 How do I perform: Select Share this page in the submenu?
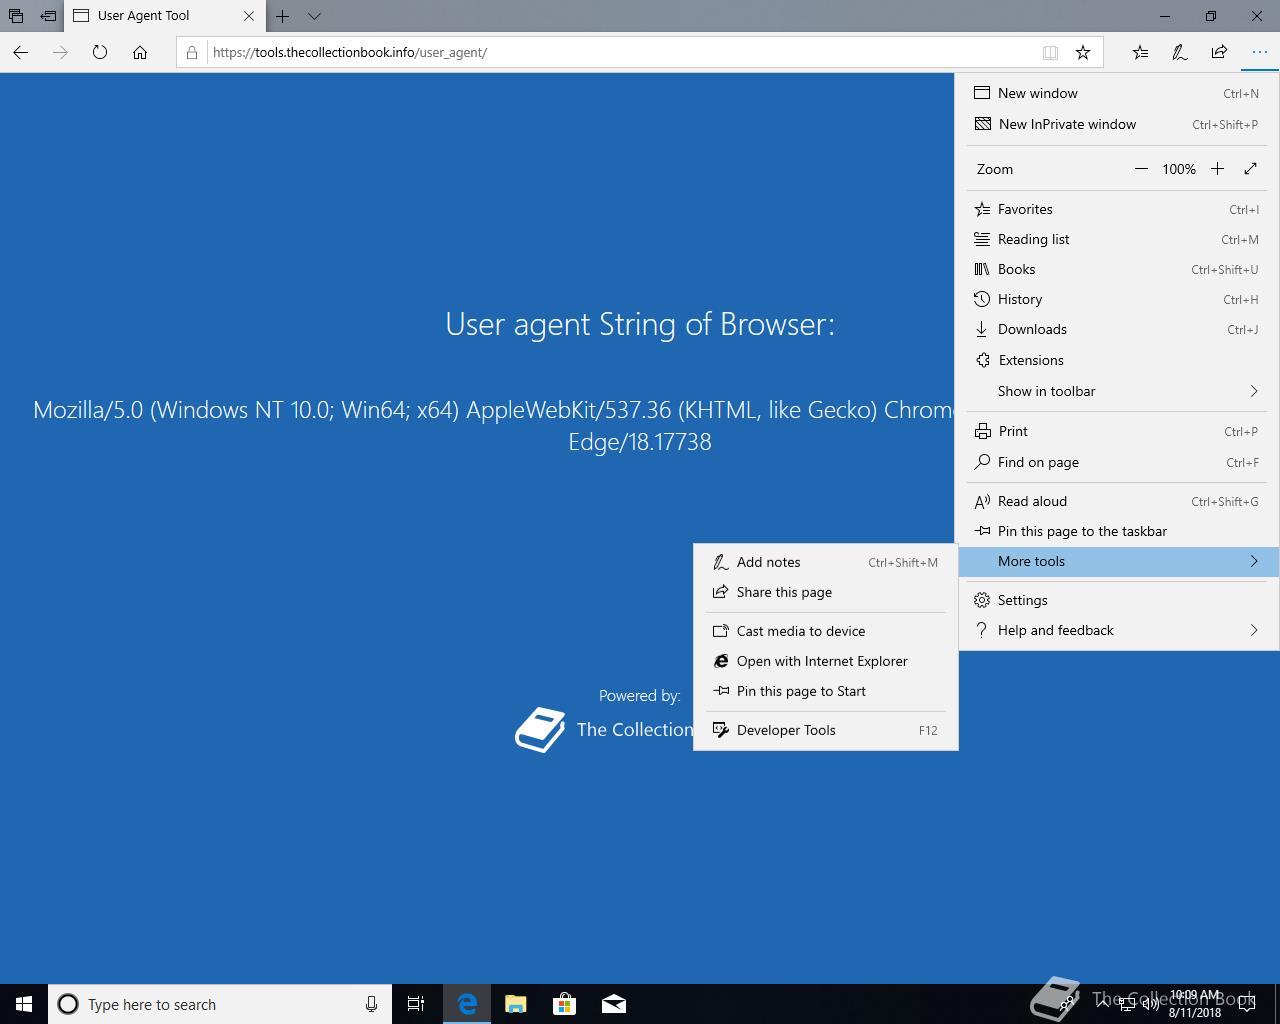click(x=826, y=592)
